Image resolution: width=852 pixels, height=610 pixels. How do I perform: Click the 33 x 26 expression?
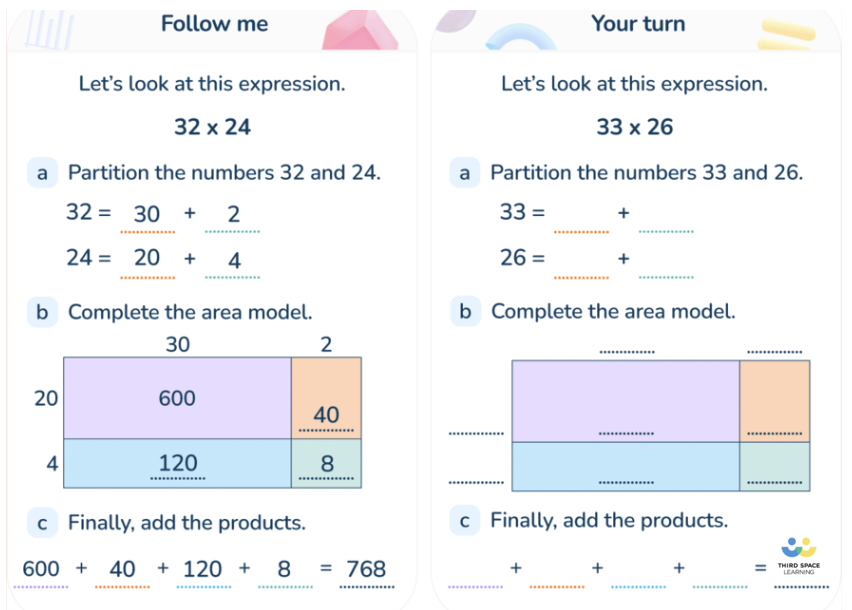click(x=635, y=127)
